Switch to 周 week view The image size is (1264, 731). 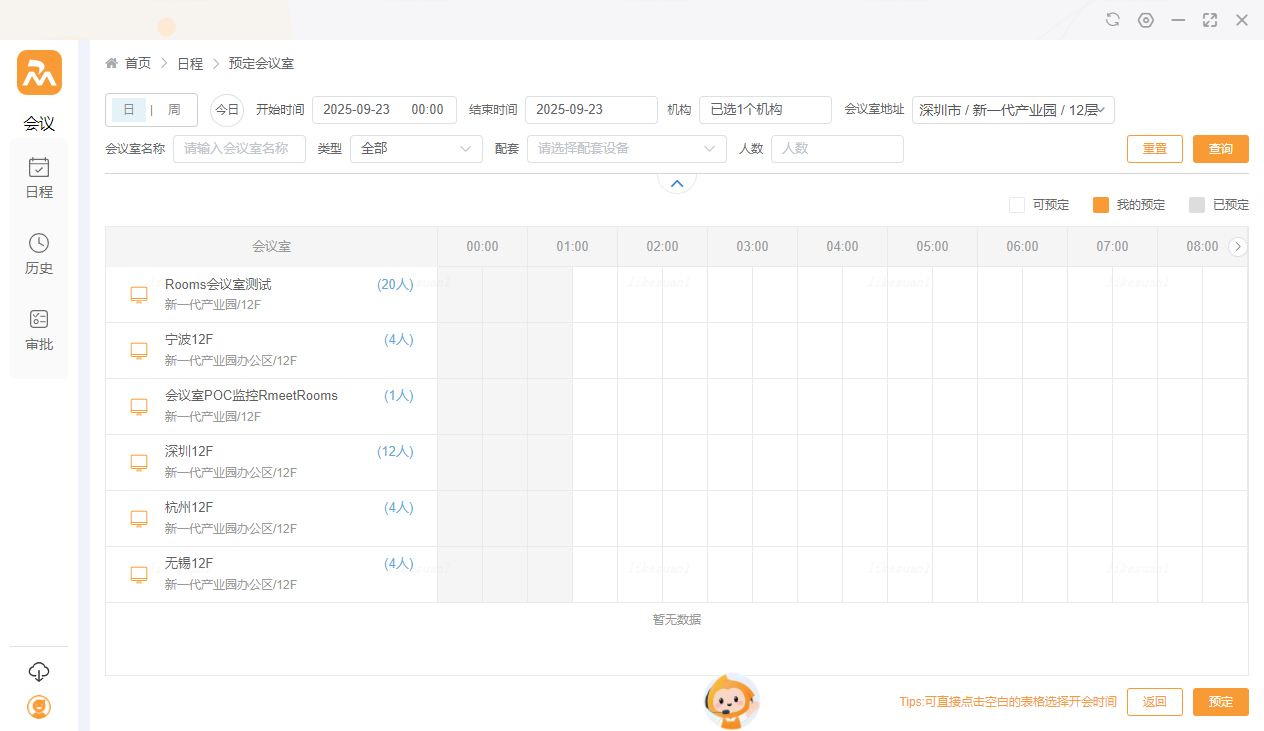[x=174, y=110]
